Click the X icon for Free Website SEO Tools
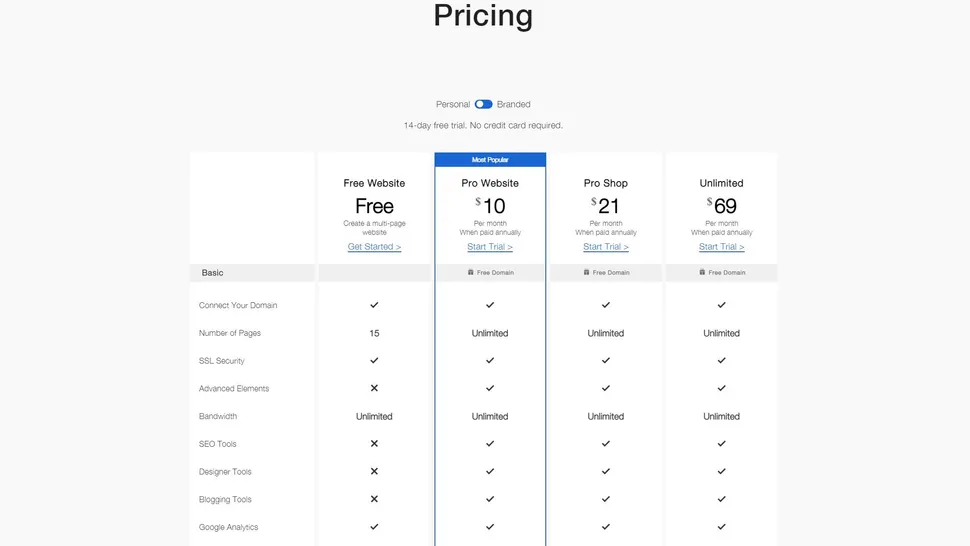 click(374, 443)
